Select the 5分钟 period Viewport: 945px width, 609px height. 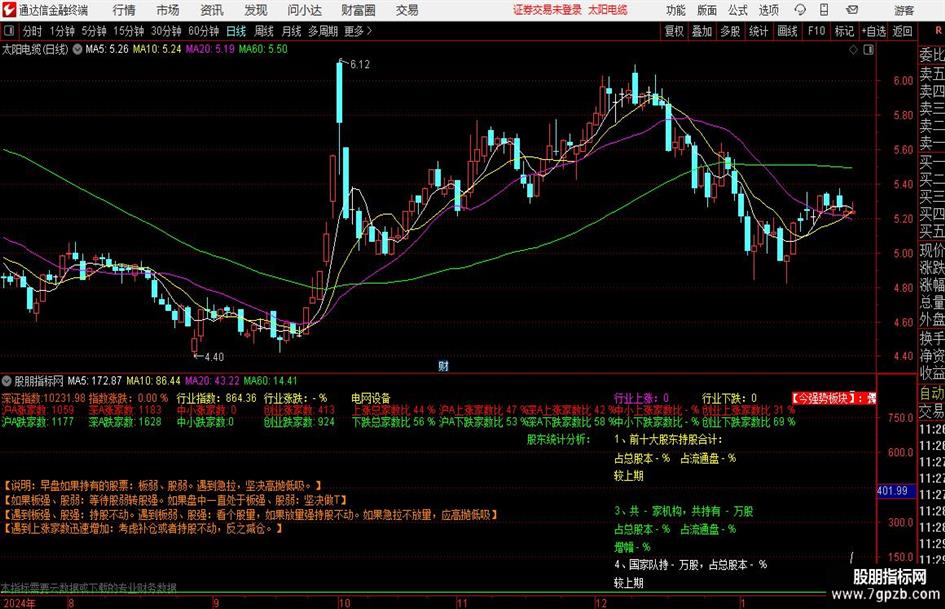pyautogui.click(x=93, y=31)
